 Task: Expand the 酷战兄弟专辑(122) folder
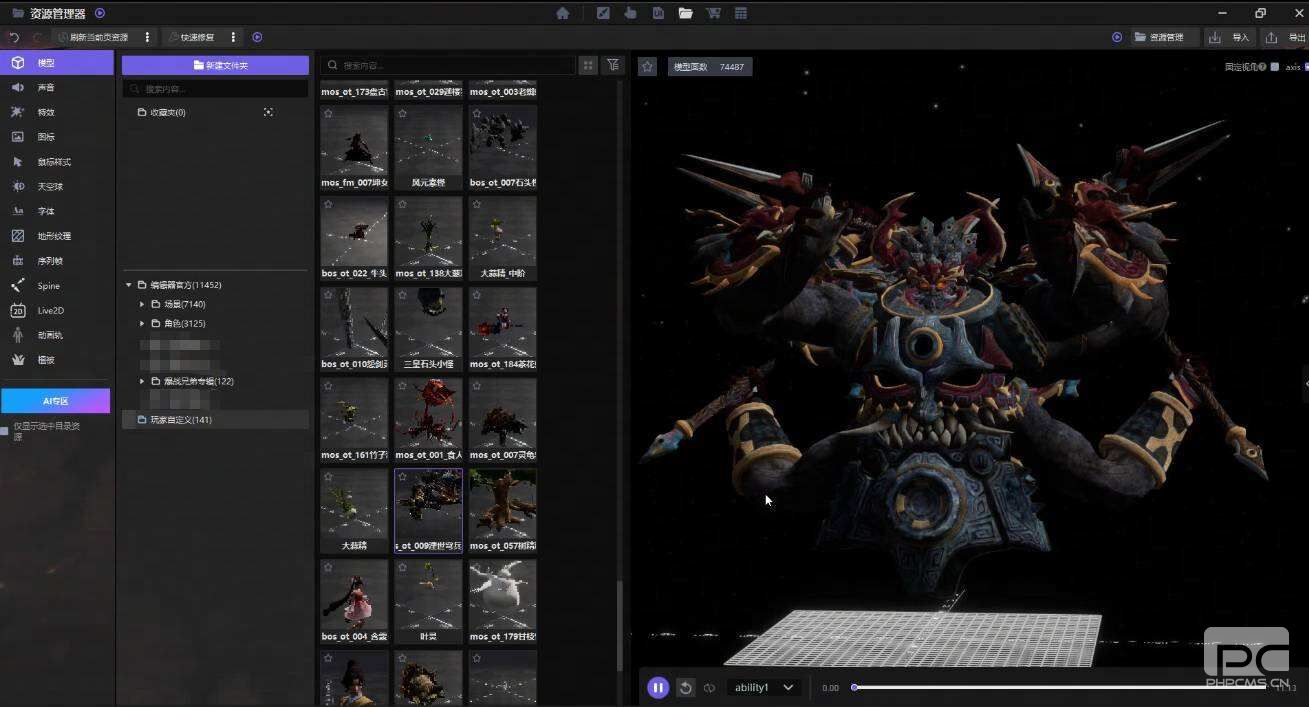pyautogui.click(x=142, y=381)
